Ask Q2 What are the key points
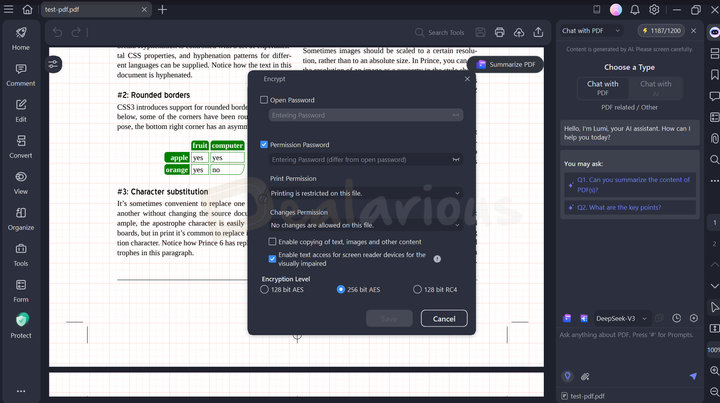Viewport: 720px width, 403px height. 630,207
